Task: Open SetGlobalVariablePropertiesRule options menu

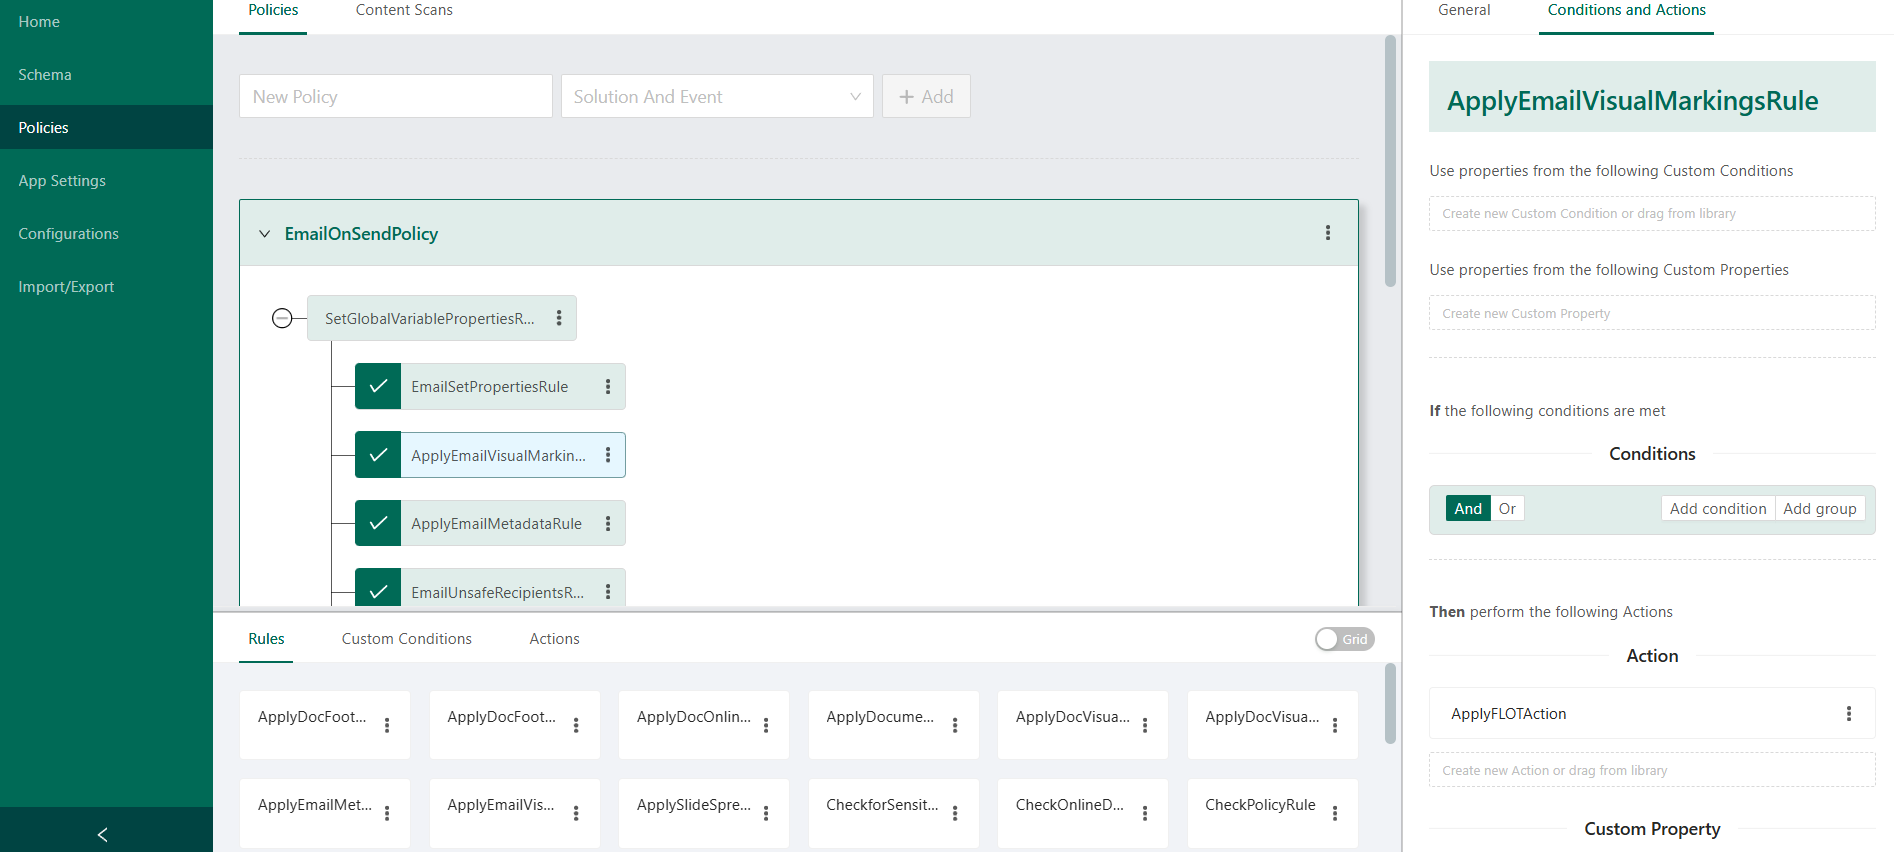Action: [x=559, y=318]
